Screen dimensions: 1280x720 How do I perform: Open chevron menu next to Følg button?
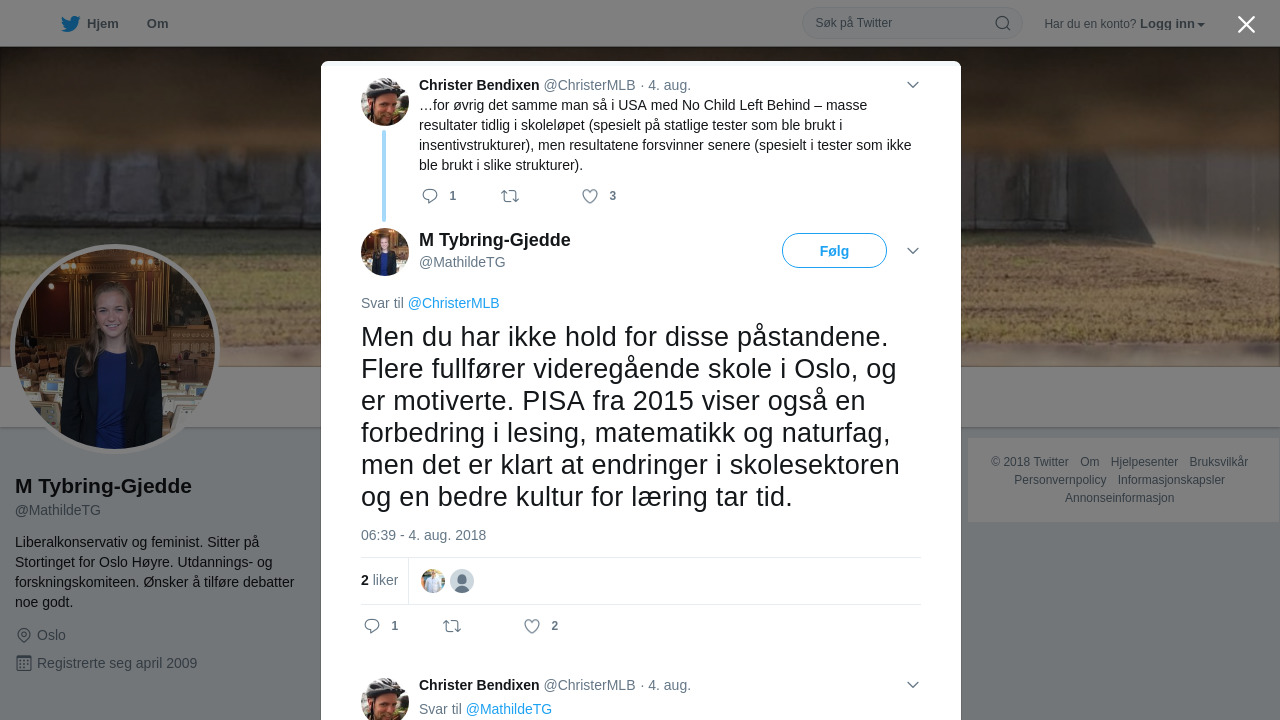tap(913, 251)
